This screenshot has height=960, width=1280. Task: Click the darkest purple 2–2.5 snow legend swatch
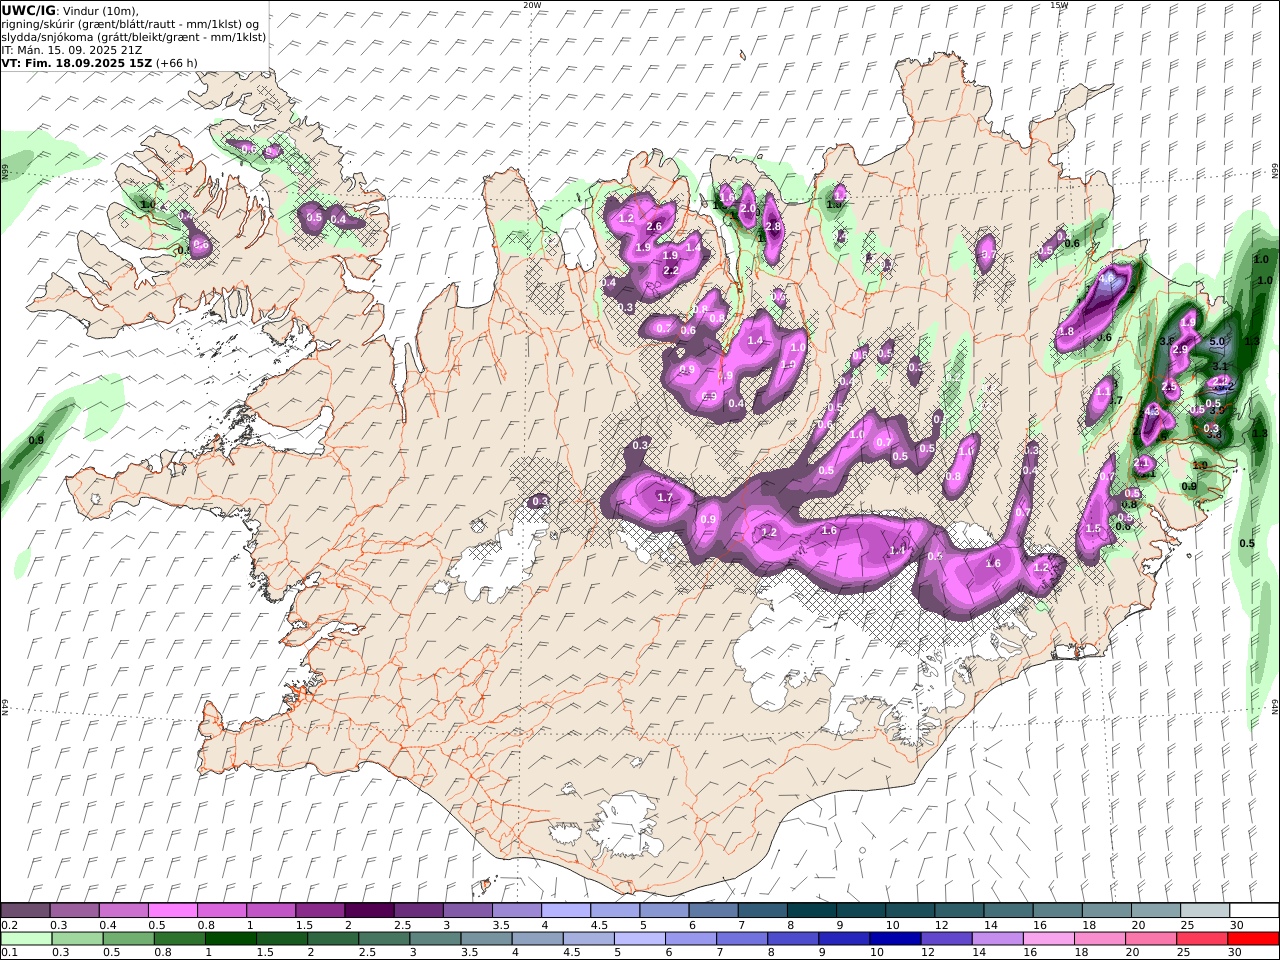coord(368,911)
